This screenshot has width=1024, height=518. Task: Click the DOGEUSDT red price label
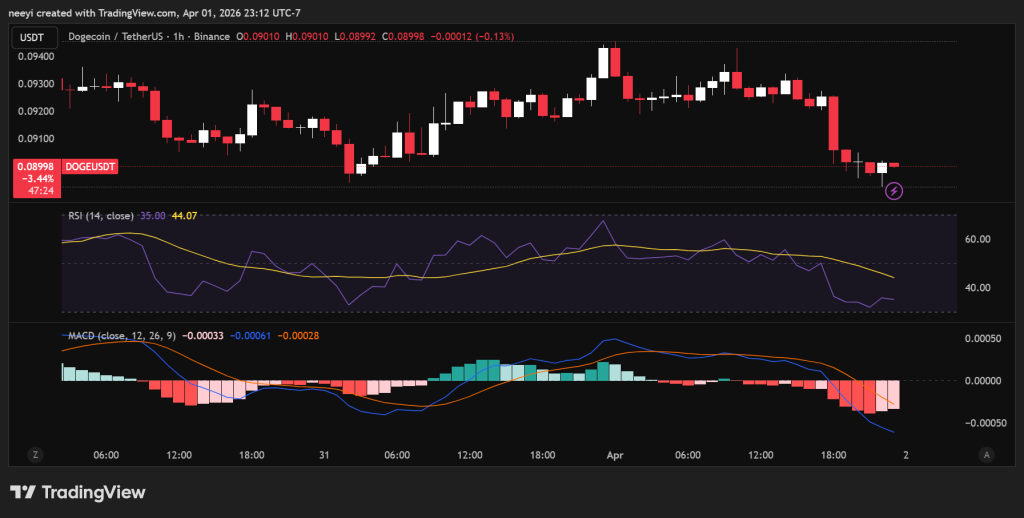[x=90, y=166]
